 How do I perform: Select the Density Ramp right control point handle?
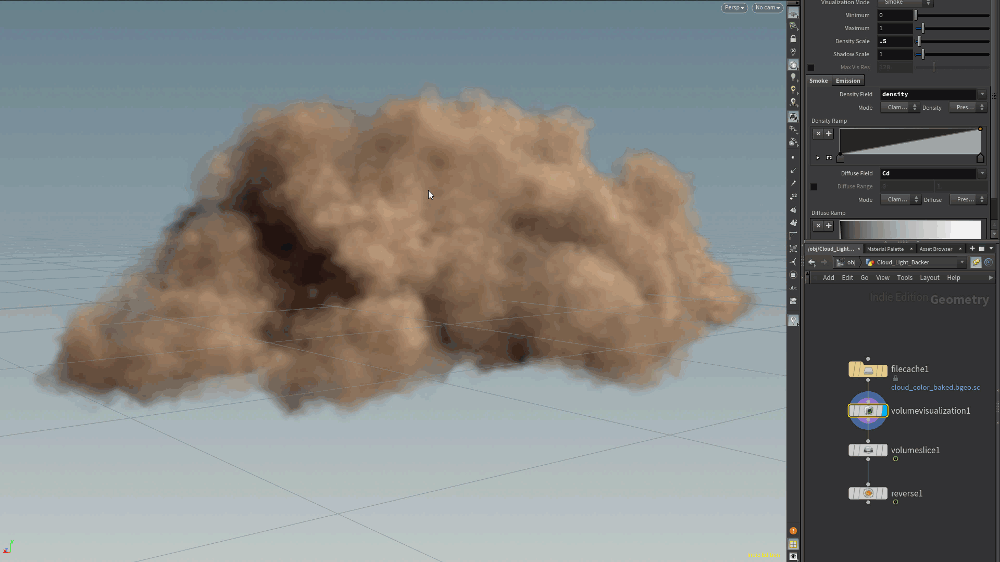[980, 158]
